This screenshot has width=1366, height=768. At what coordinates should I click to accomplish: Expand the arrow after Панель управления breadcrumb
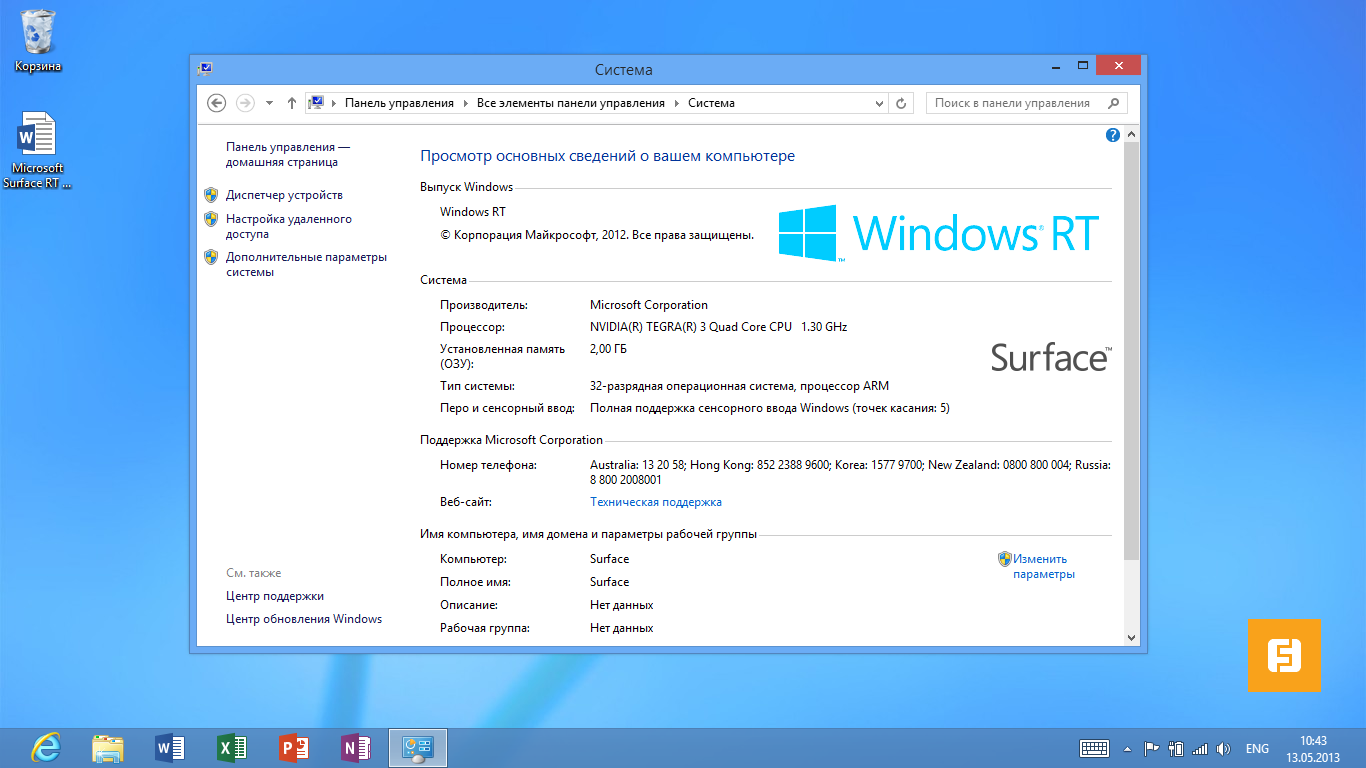coord(465,103)
